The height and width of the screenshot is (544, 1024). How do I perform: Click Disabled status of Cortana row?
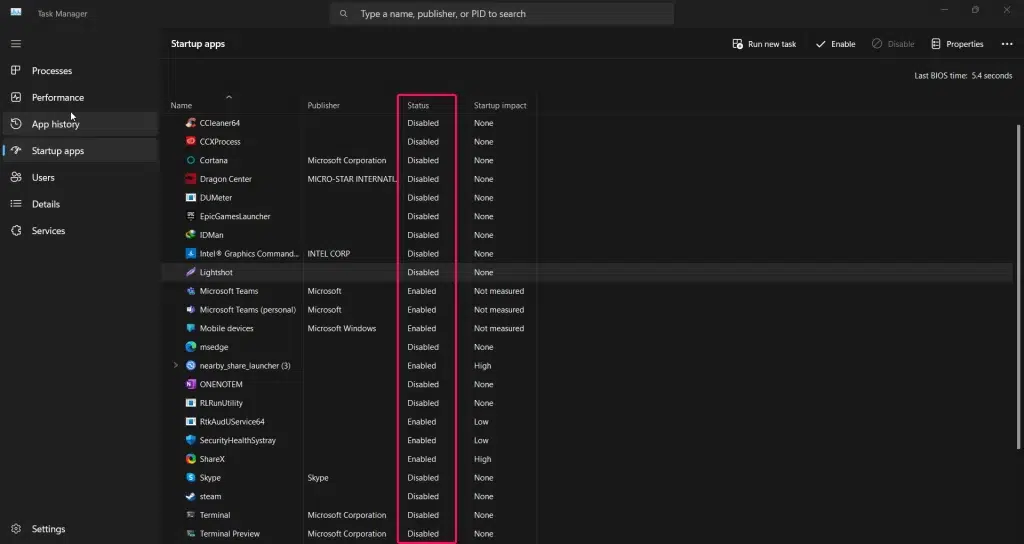point(423,160)
